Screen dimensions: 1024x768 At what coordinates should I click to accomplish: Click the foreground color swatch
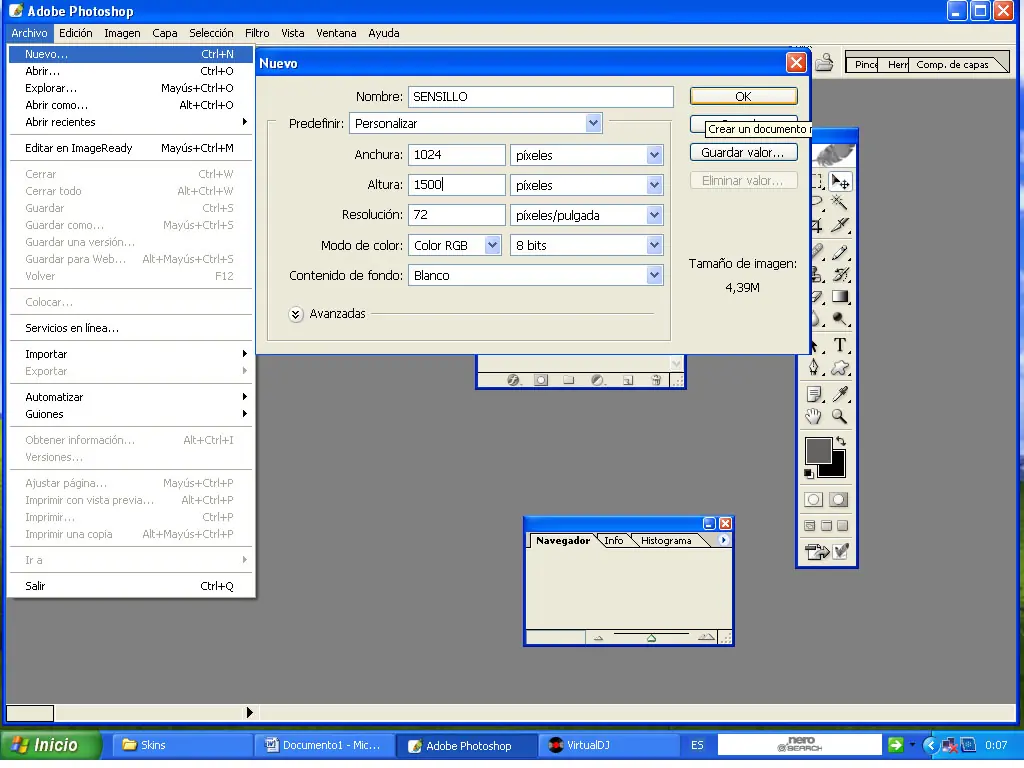pyautogui.click(x=818, y=451)
